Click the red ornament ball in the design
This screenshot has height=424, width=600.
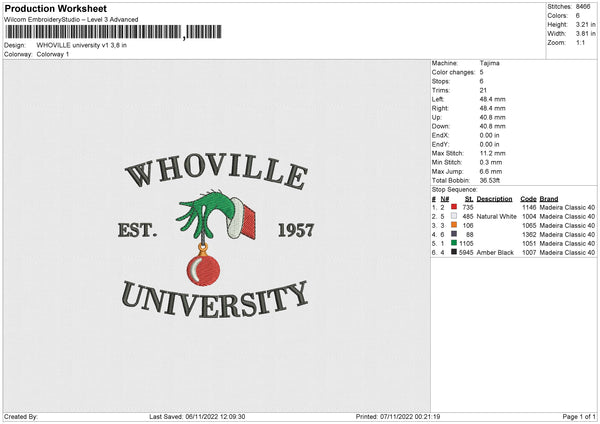tap(203, 270)
